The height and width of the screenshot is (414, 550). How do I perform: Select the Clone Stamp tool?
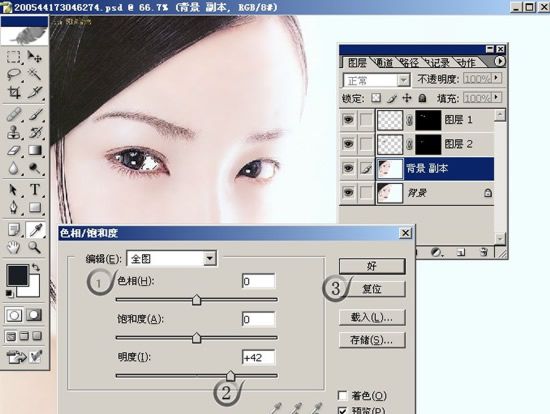14,133
